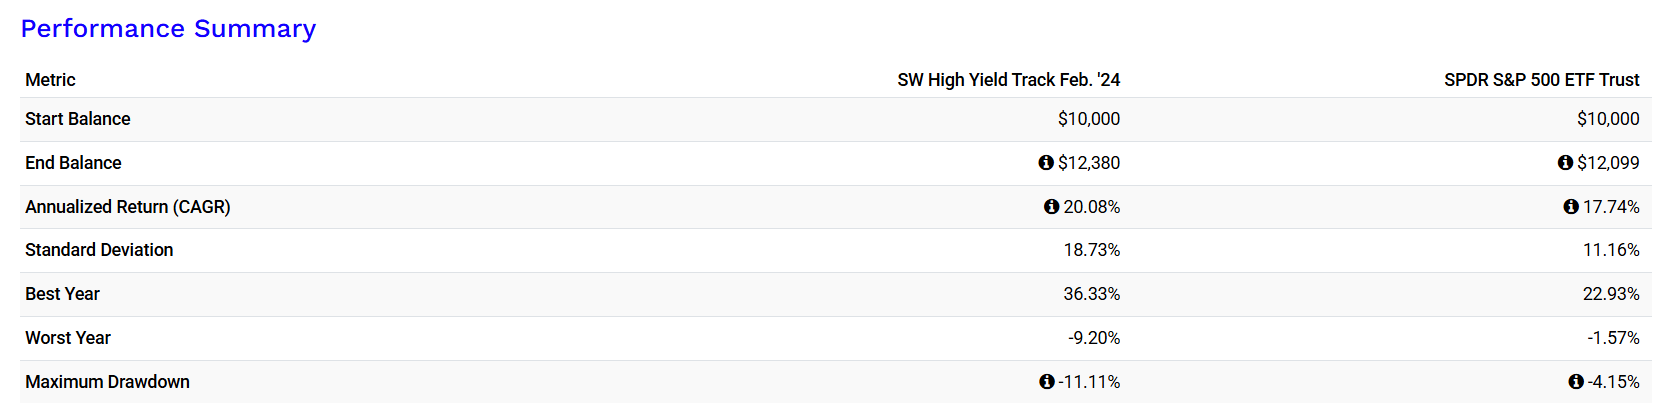The width and height of the screenshot is (1657, 403).
Task: Click the SW High Yield Track Feb. '24 header
Action: 1008,80
